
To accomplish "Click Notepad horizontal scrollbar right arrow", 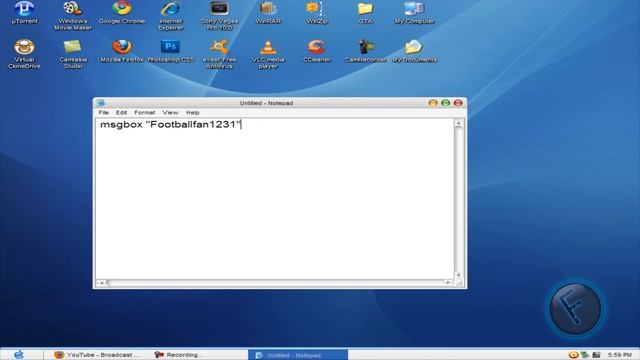I will point(448,282).
